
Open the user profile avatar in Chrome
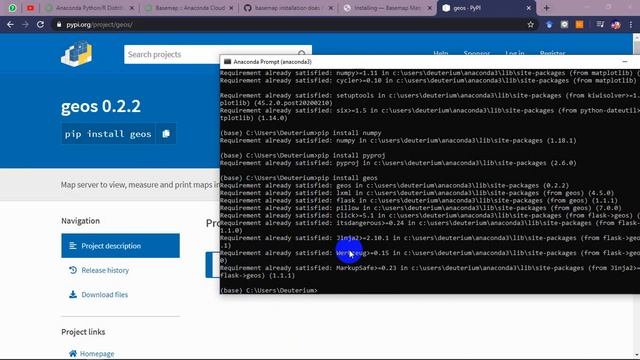[616, 24]
